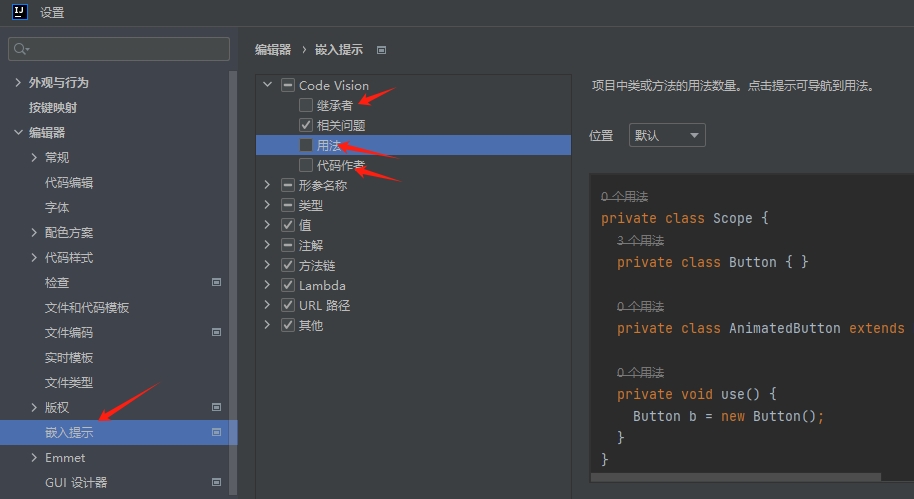Image resolution: width=914 pixels, height=499 pixels.
Task: Click 嵌入提示 in the breadcrumb
Action: pyautogui.click(x=339, y=50)
